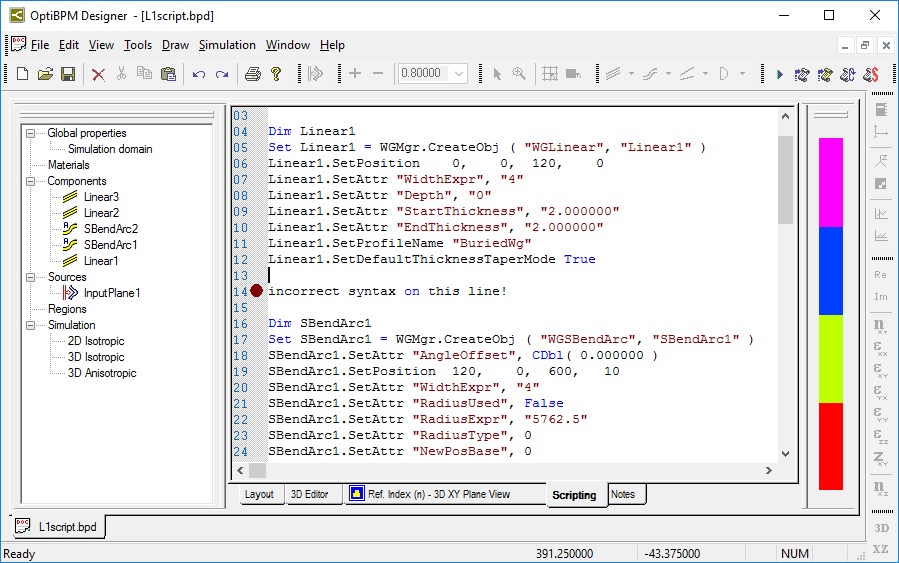Select SBendArc2 component in the tree
Screen dimensions: 899x563
point(111,229)
